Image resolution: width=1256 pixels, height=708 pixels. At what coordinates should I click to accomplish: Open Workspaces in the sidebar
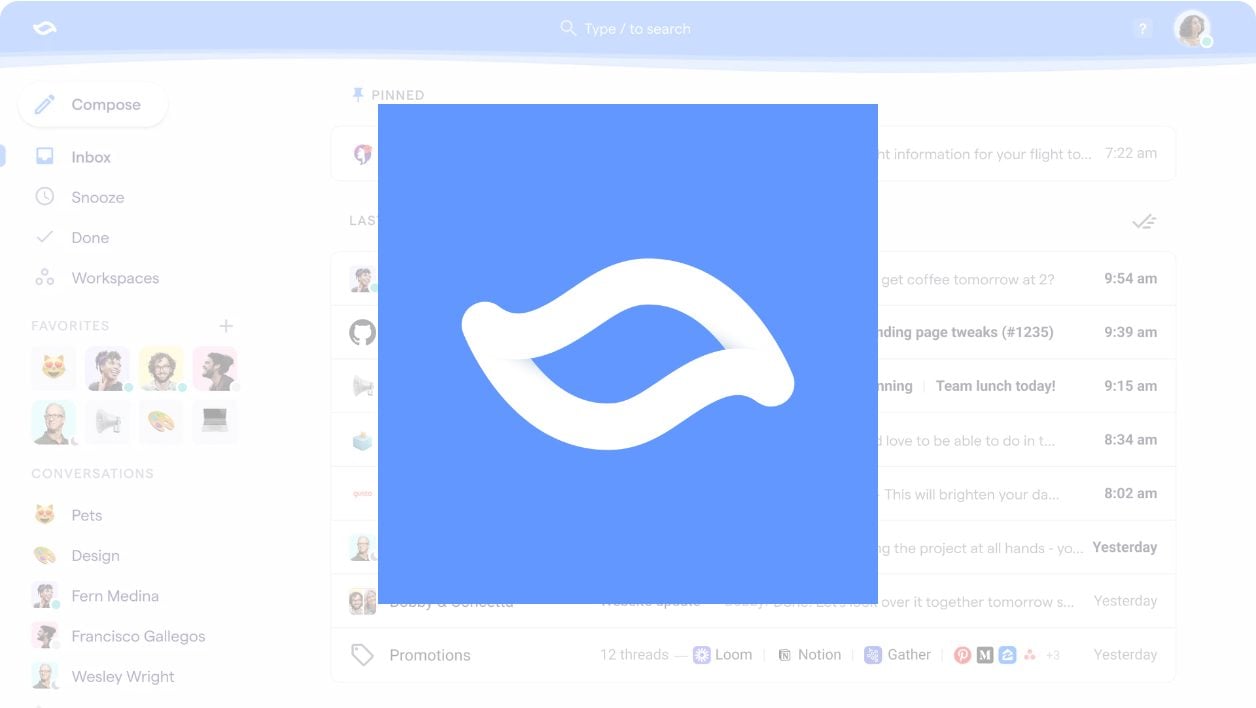[x=97, y=278]
